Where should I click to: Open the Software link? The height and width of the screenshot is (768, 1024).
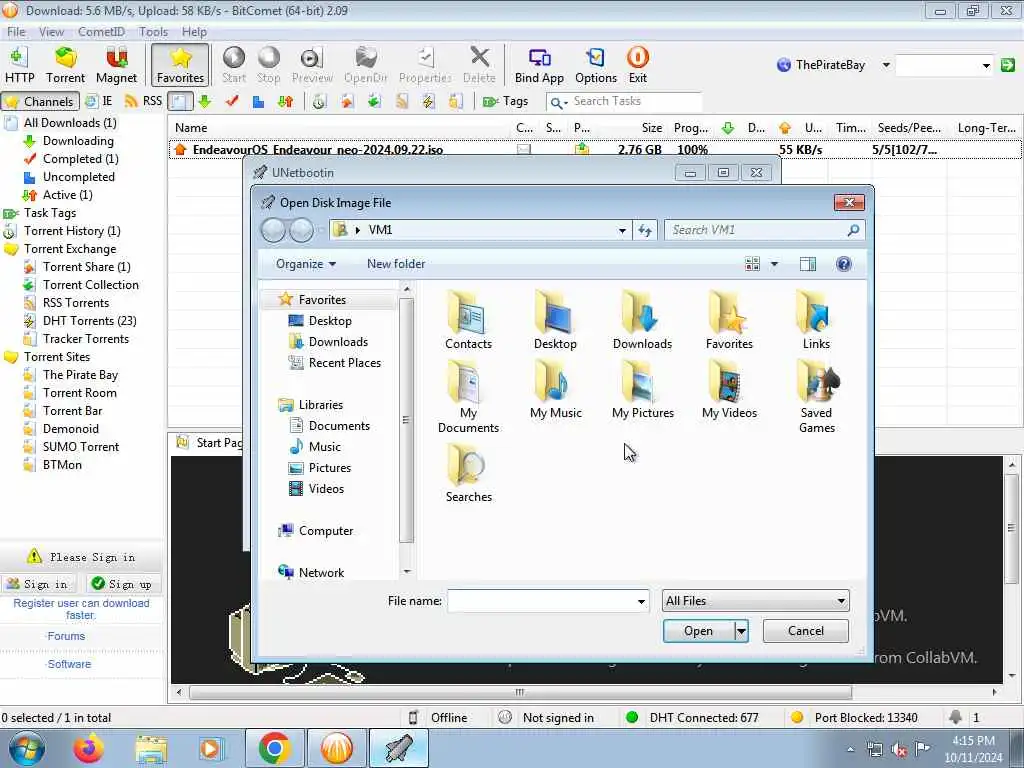[x=69, y=664]
